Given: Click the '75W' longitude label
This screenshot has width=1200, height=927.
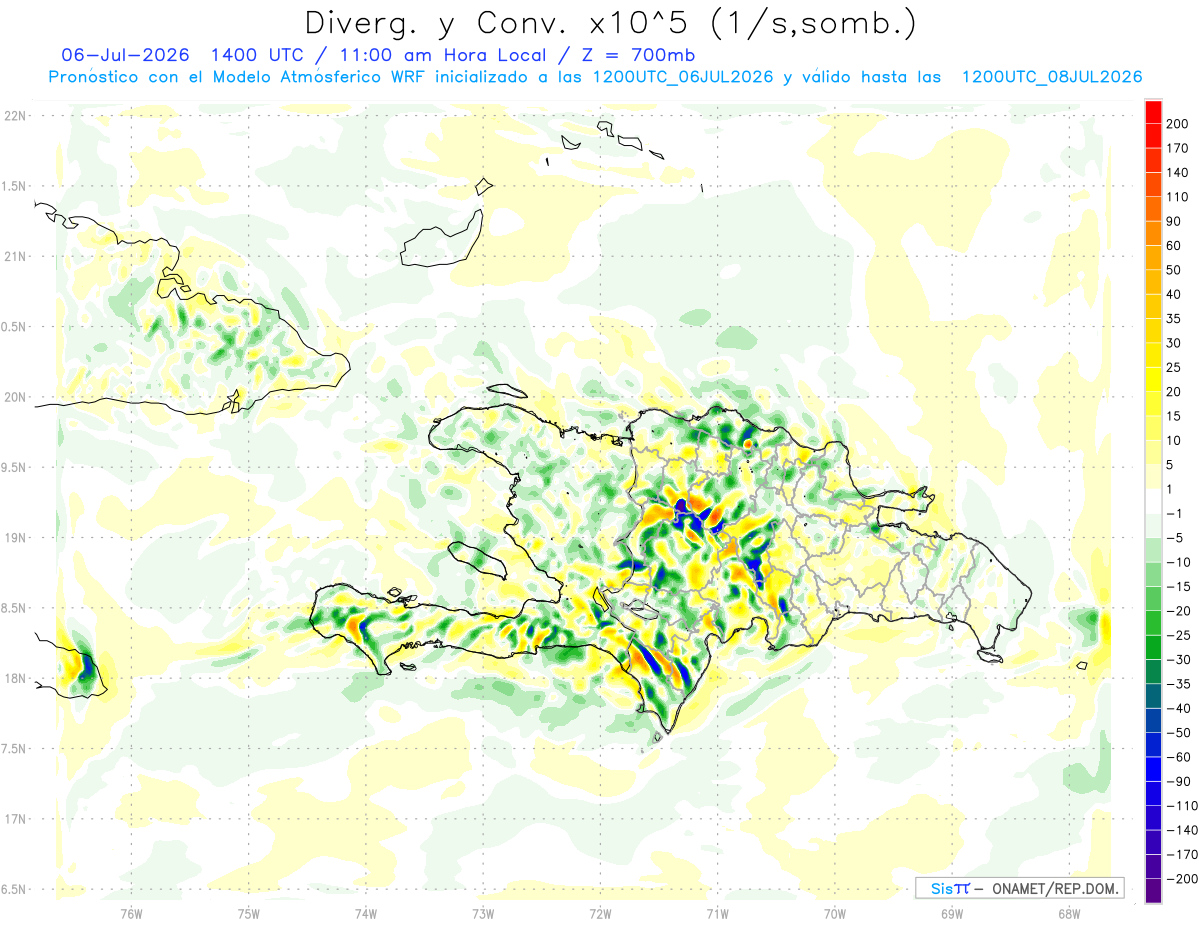Looking at the screenshot, I should tap(248, 912).
